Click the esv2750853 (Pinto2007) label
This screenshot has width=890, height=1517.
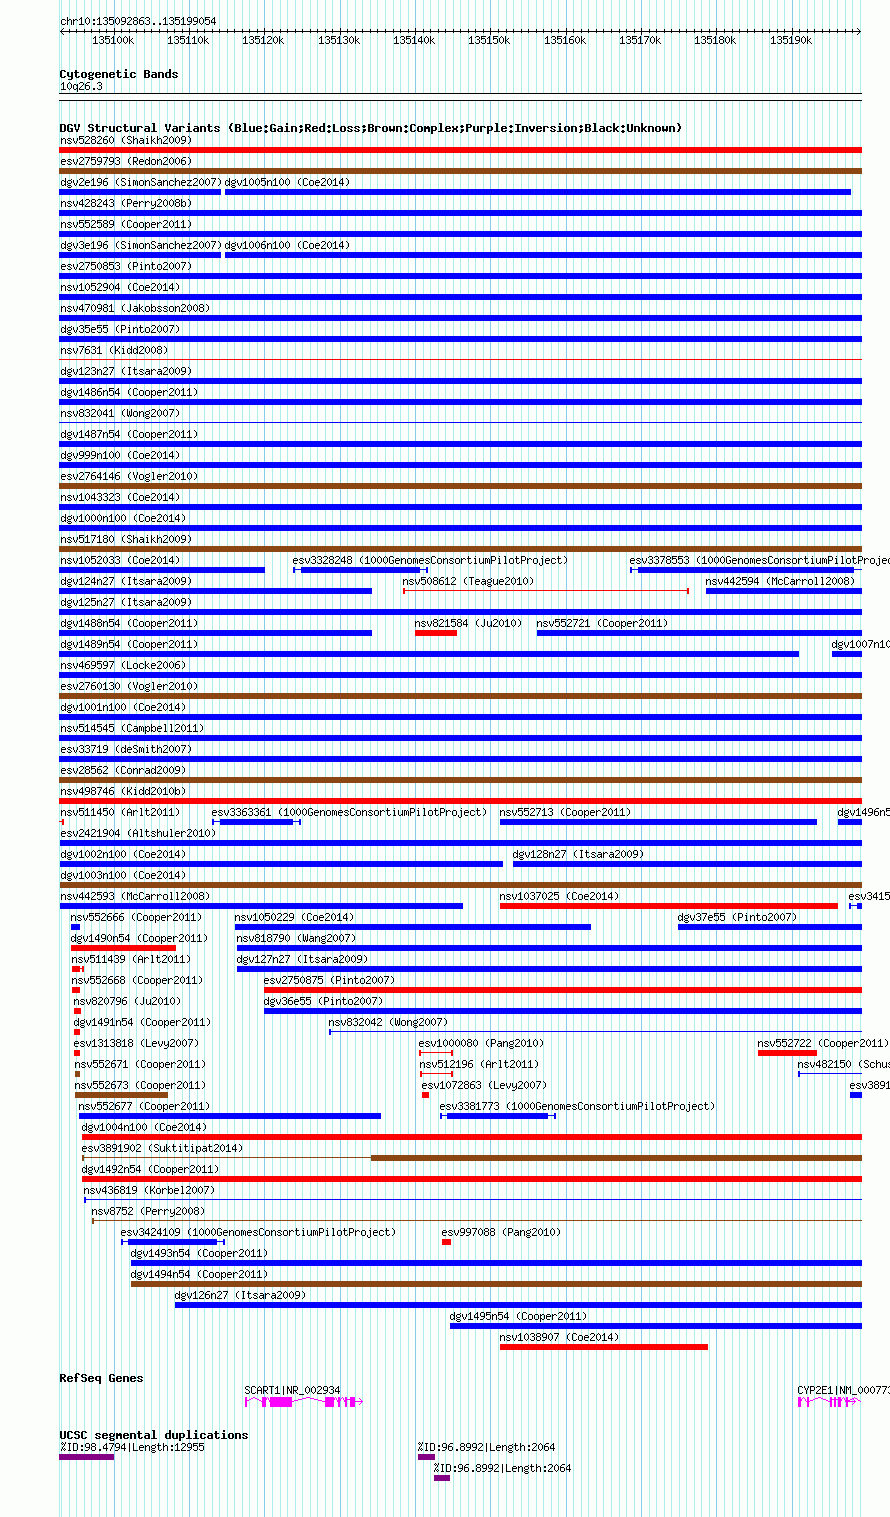point(126,266)
